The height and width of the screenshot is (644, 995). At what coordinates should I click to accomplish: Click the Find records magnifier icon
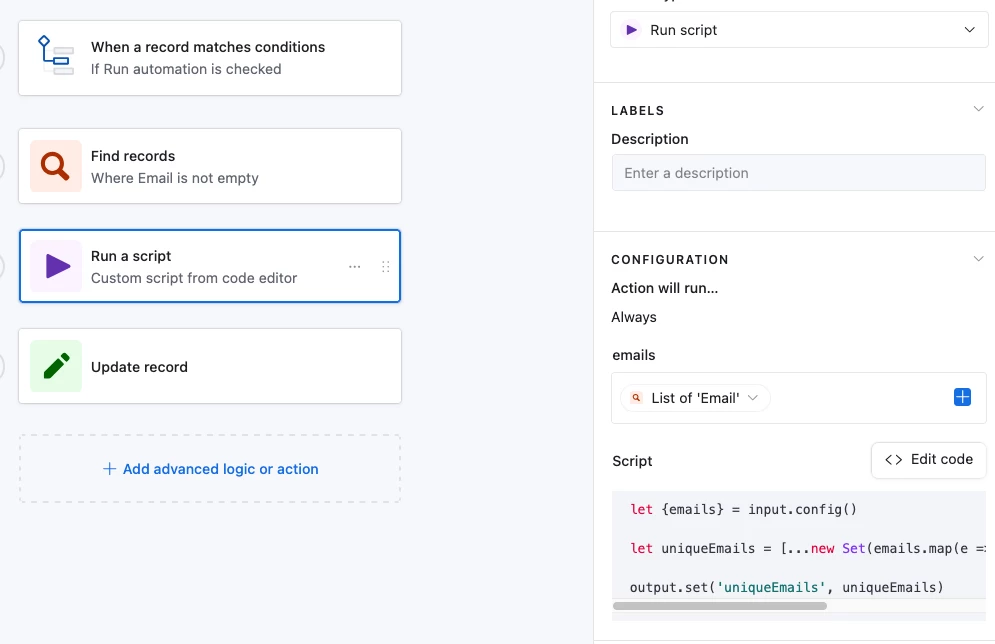click(x=56, y=166)
